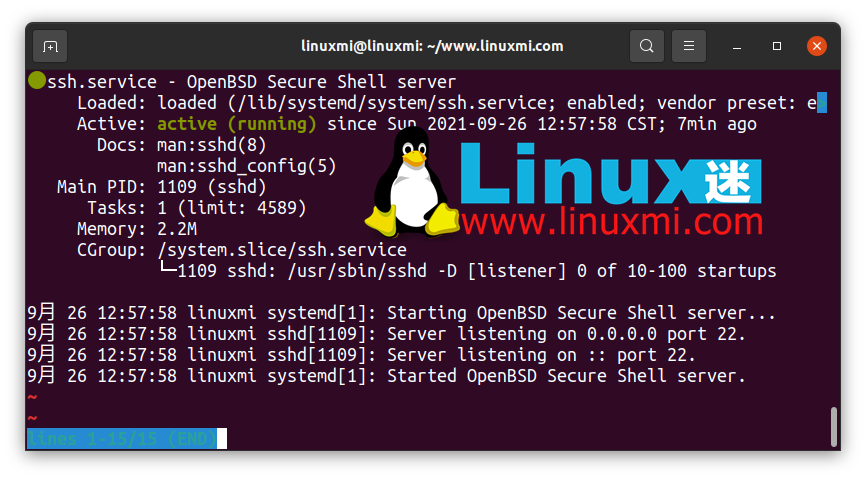Image resolution: width=866 pixels, height=479 pixels.
Task: Maximize the terminal window
Action: coord(777,46)
